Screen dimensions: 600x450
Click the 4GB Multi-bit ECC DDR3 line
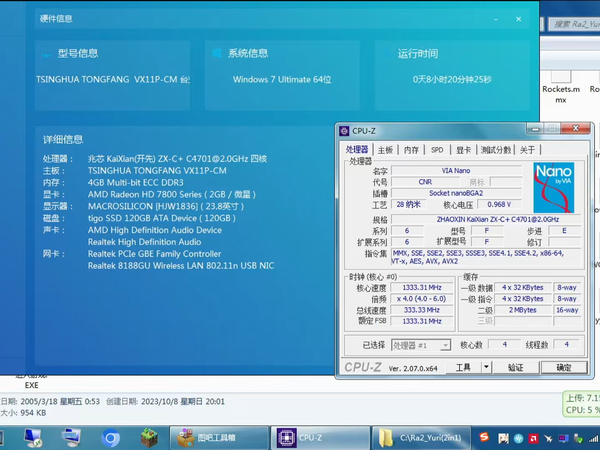(135, 183)
